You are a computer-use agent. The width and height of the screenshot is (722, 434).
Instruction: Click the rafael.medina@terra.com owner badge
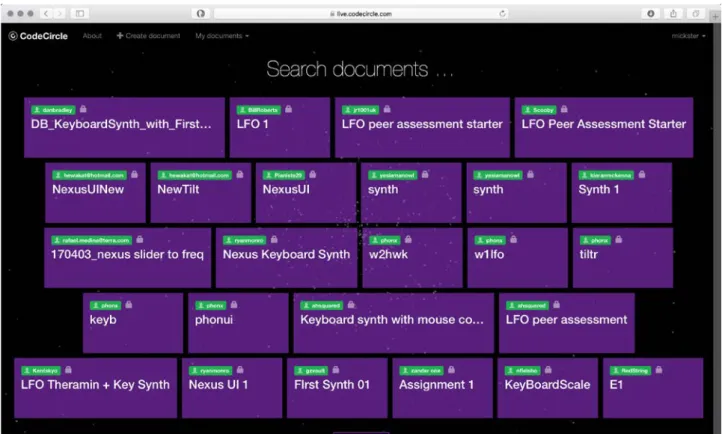point(92,240)
